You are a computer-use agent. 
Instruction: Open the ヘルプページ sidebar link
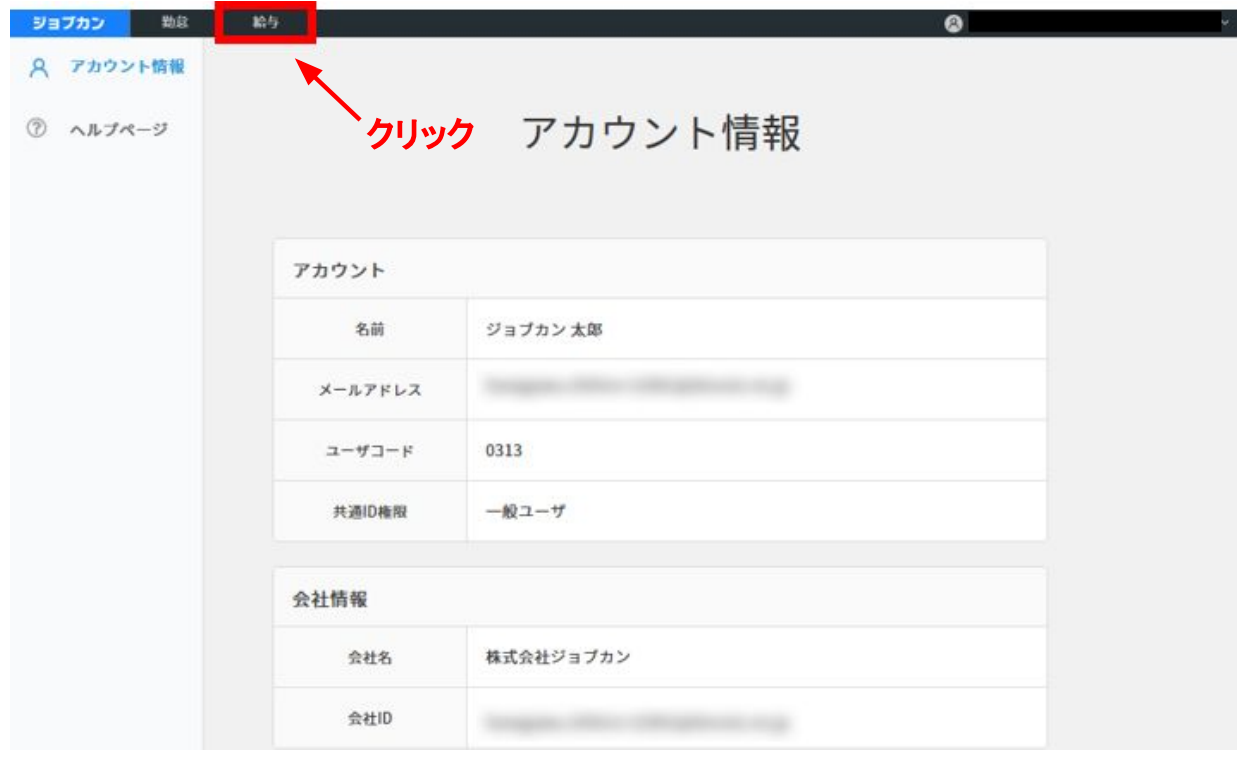coord(118,130)
